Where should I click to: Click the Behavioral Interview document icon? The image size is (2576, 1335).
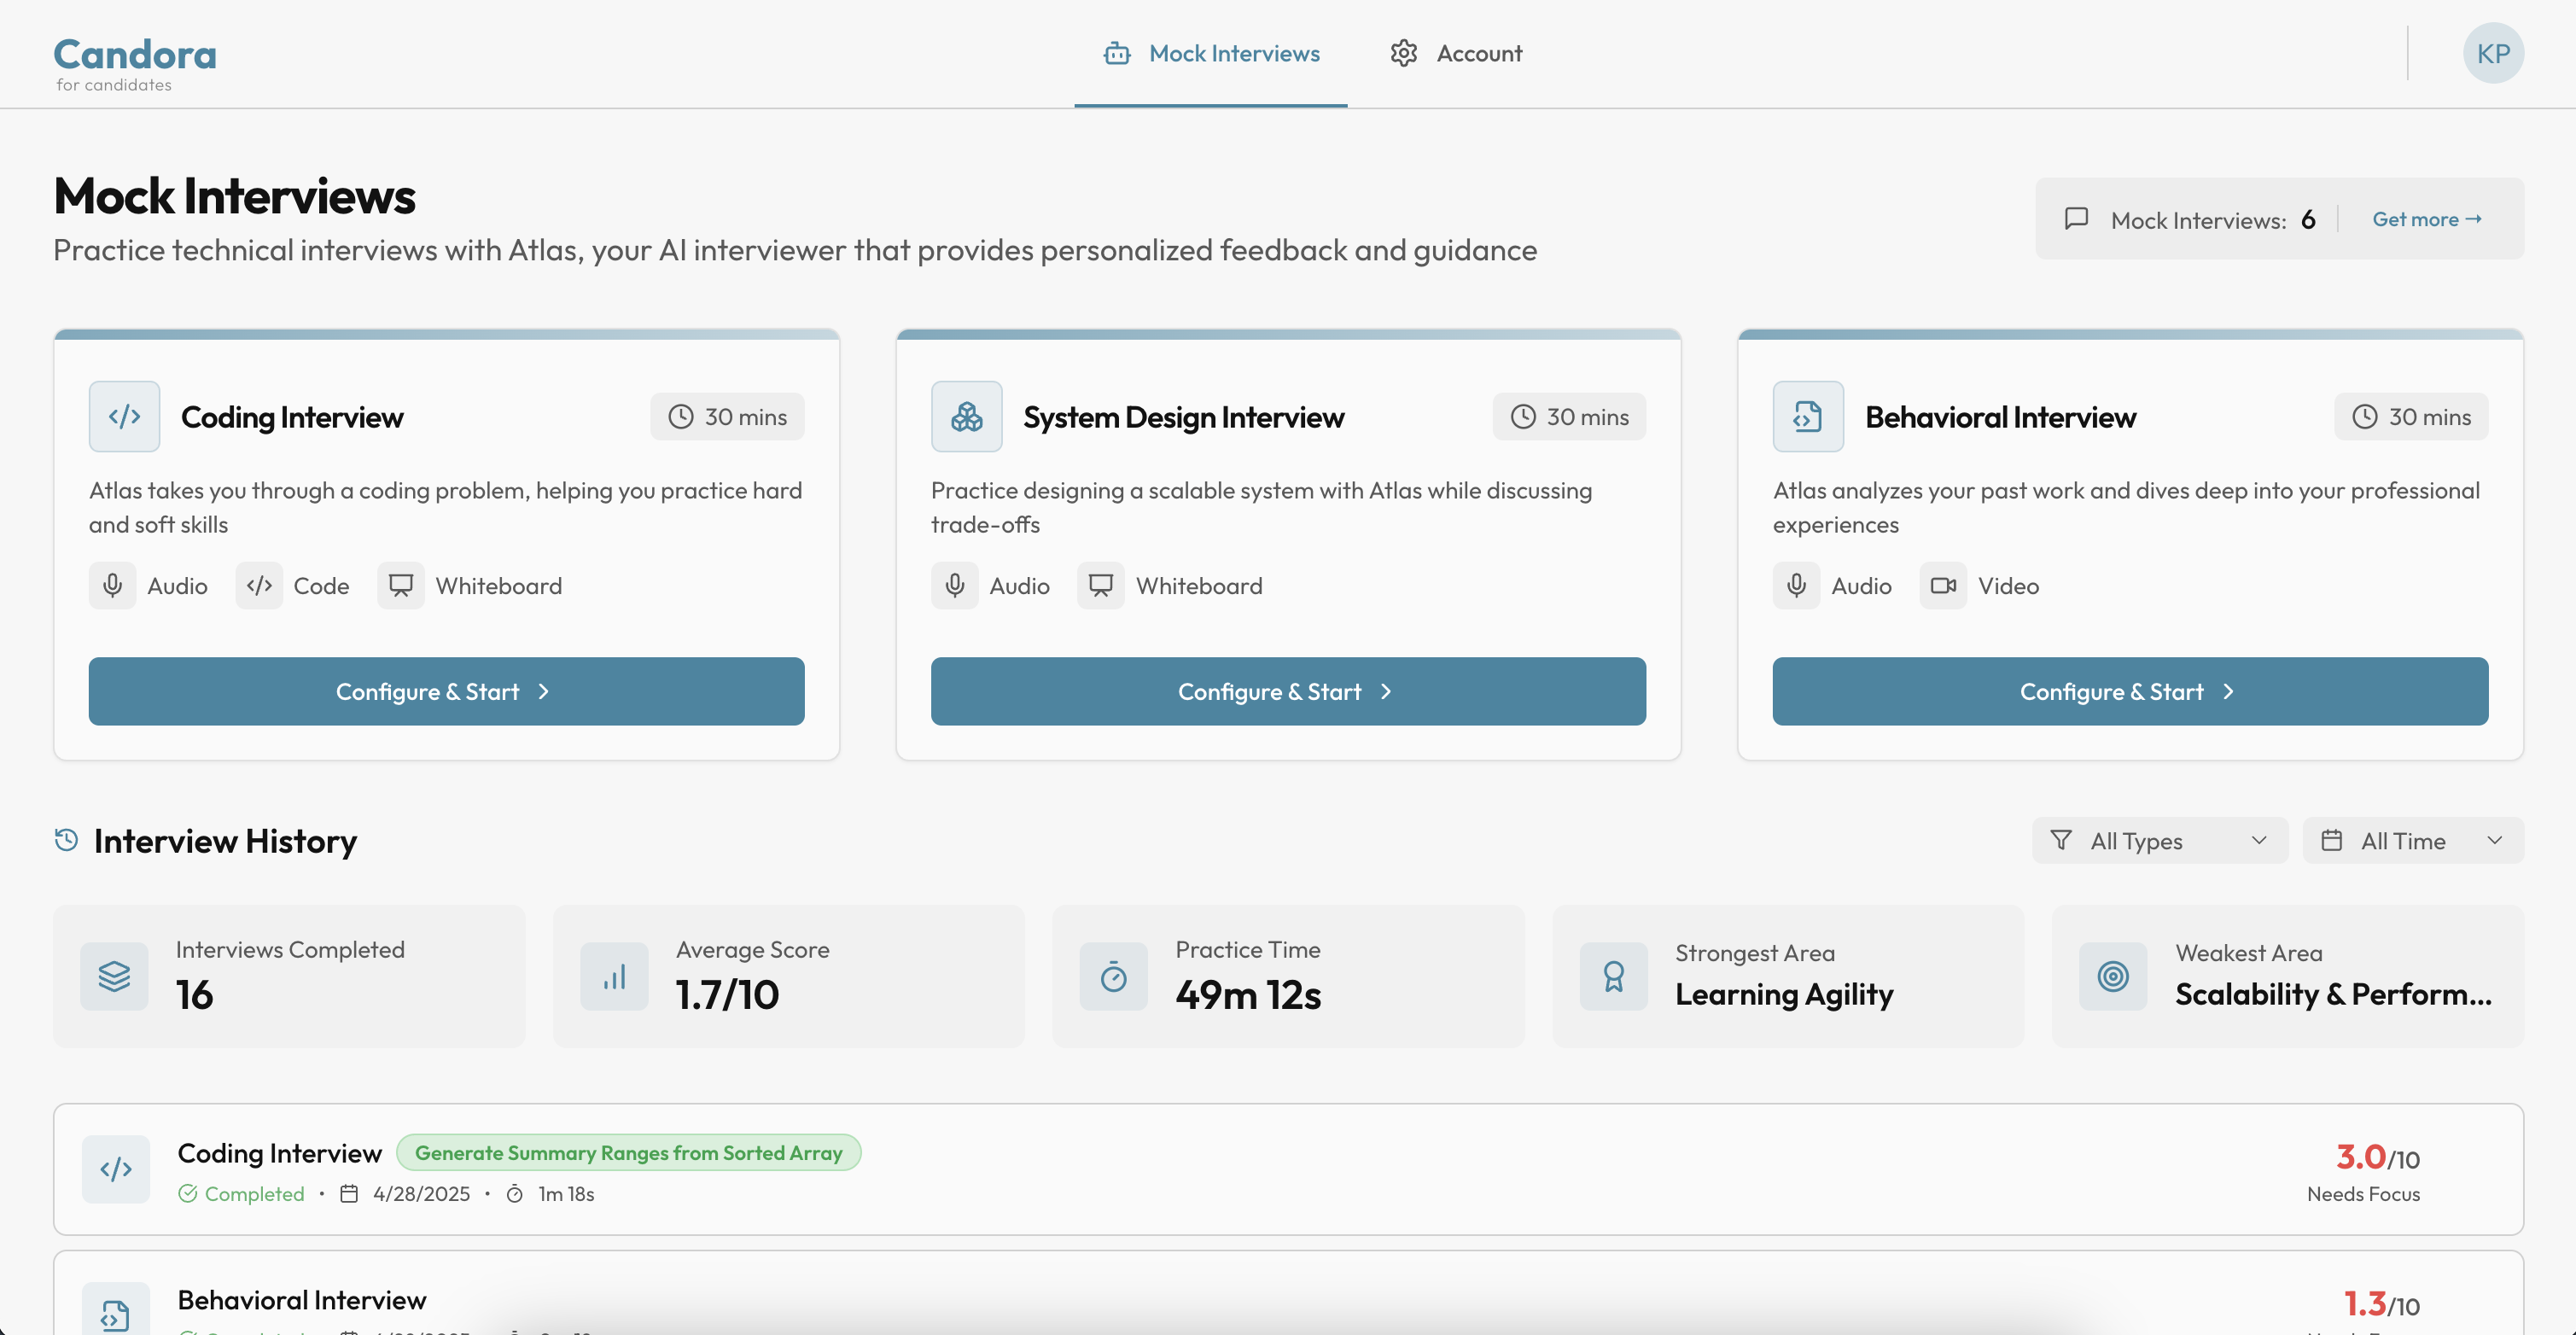pos(1807,416)
